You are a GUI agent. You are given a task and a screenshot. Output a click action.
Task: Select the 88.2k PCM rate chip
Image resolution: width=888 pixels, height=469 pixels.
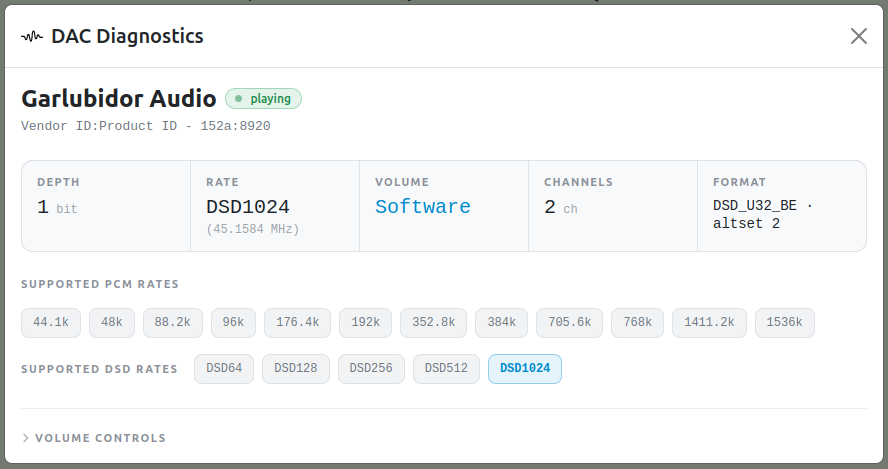(173, 322)
